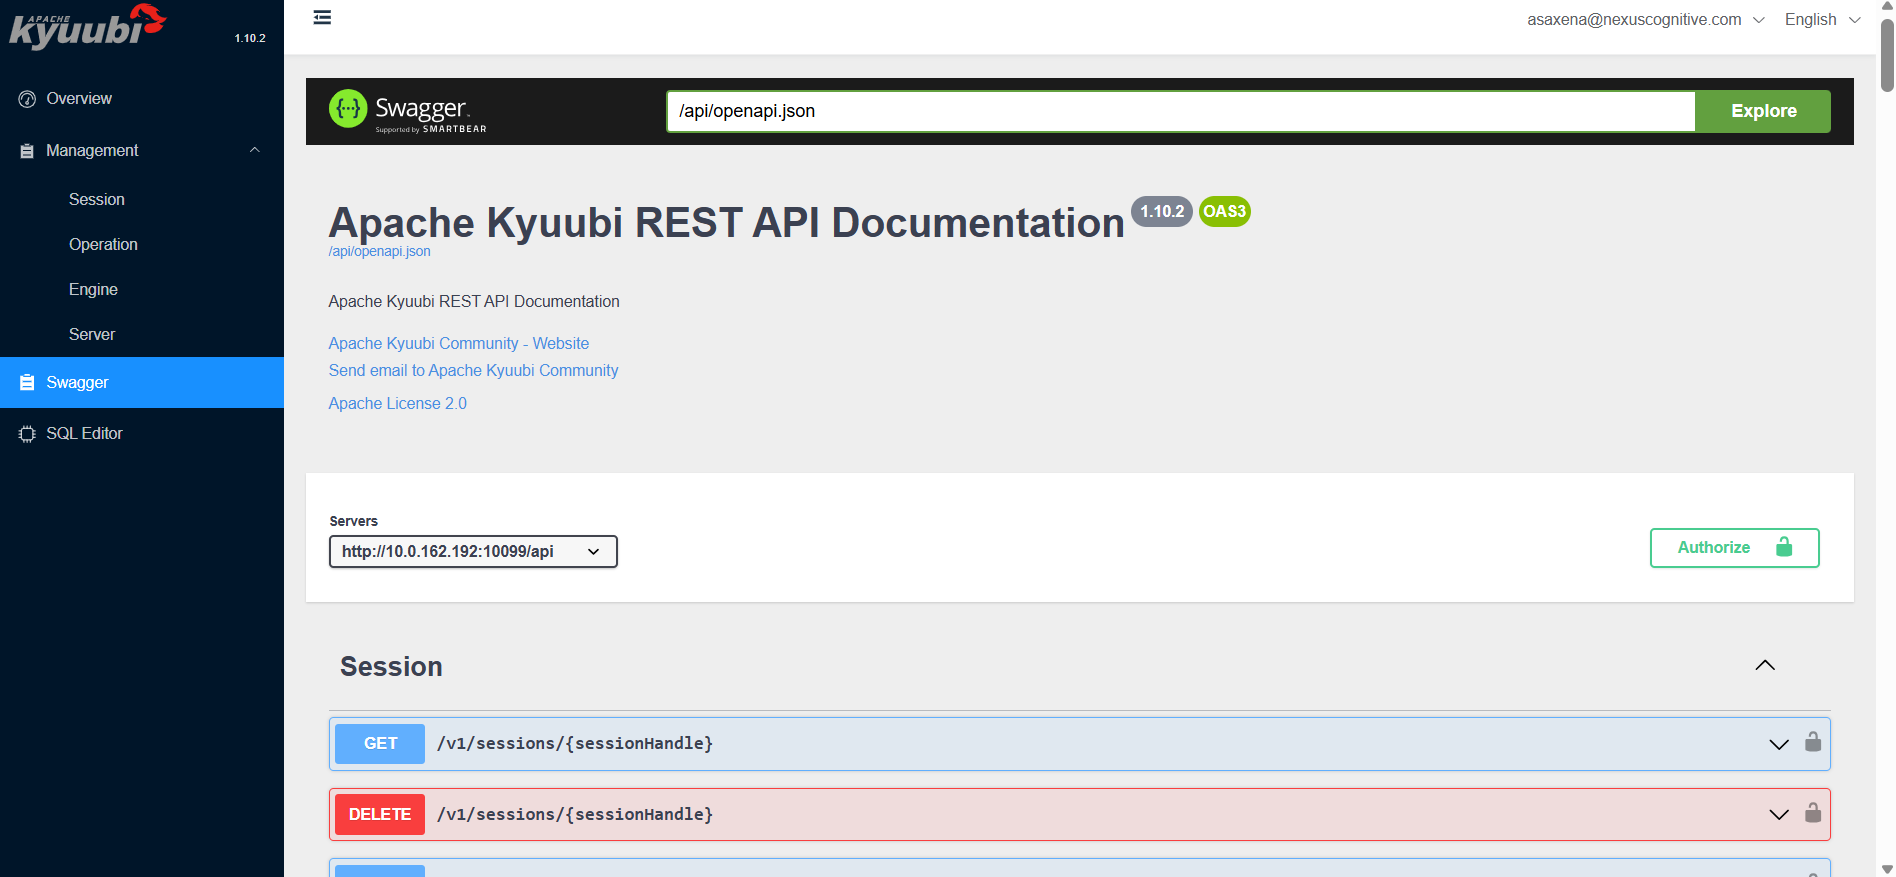Open the Servers dropdown with 10.0.162.192 URL
Screen dimensions: 1896x877
[x=473, y=552]
